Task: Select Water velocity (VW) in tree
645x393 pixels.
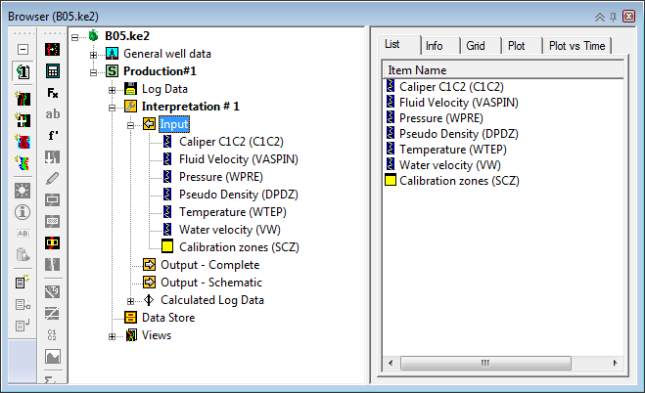Action: [230, 230]
